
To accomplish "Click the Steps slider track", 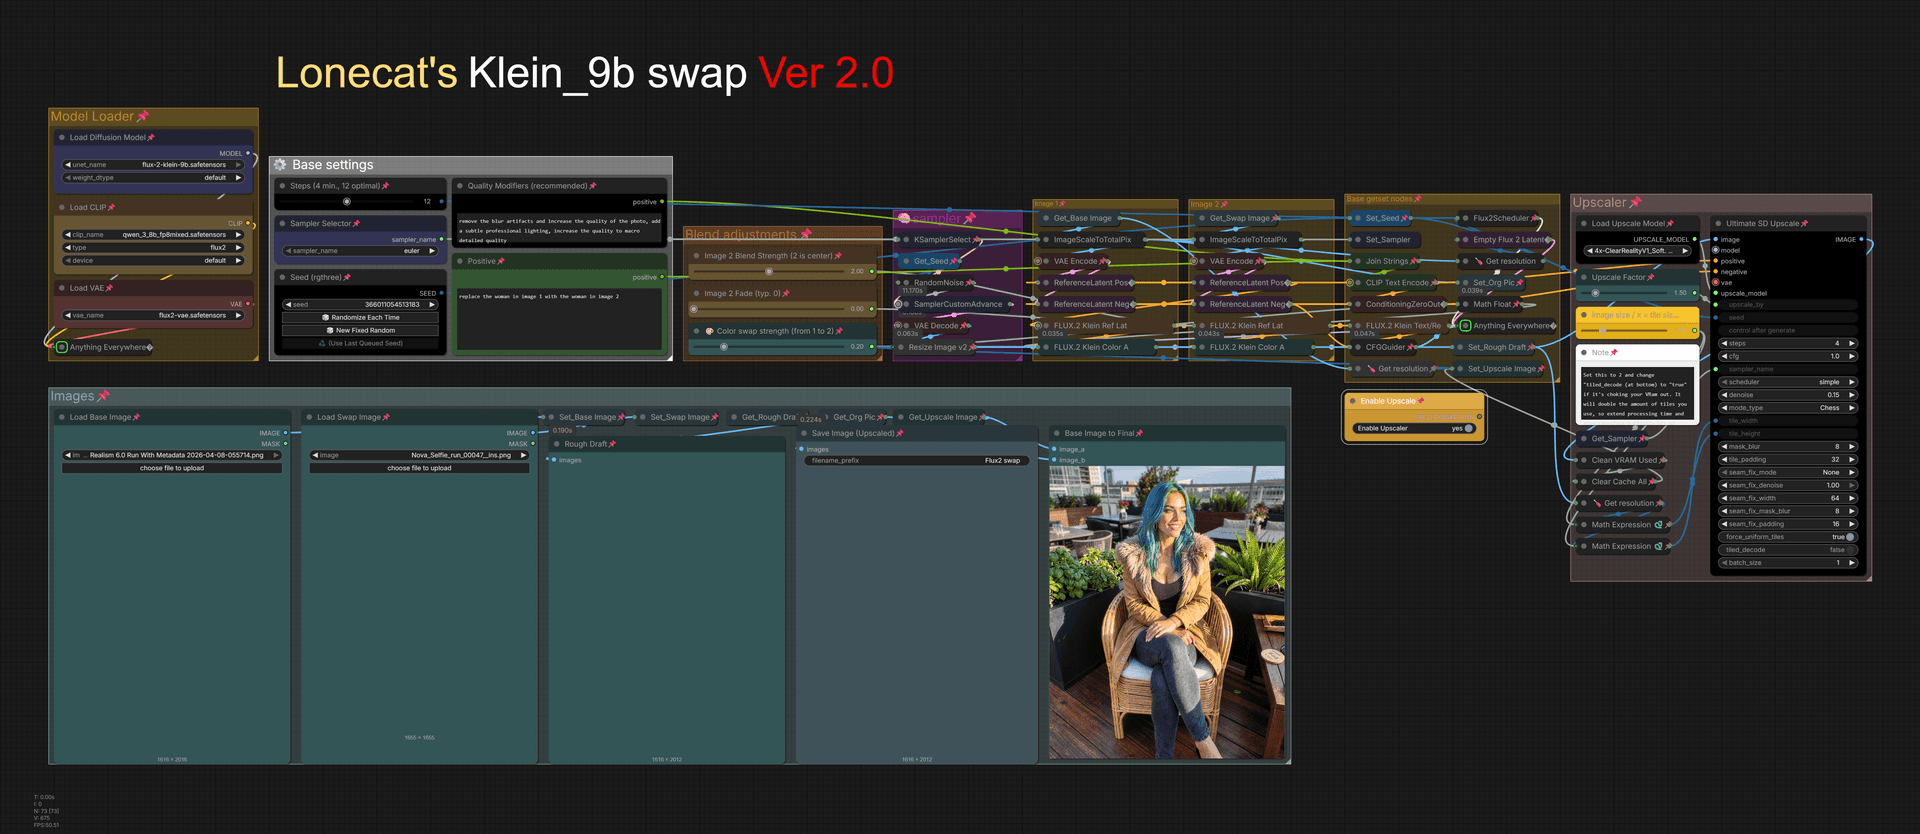I will point(347,202).
